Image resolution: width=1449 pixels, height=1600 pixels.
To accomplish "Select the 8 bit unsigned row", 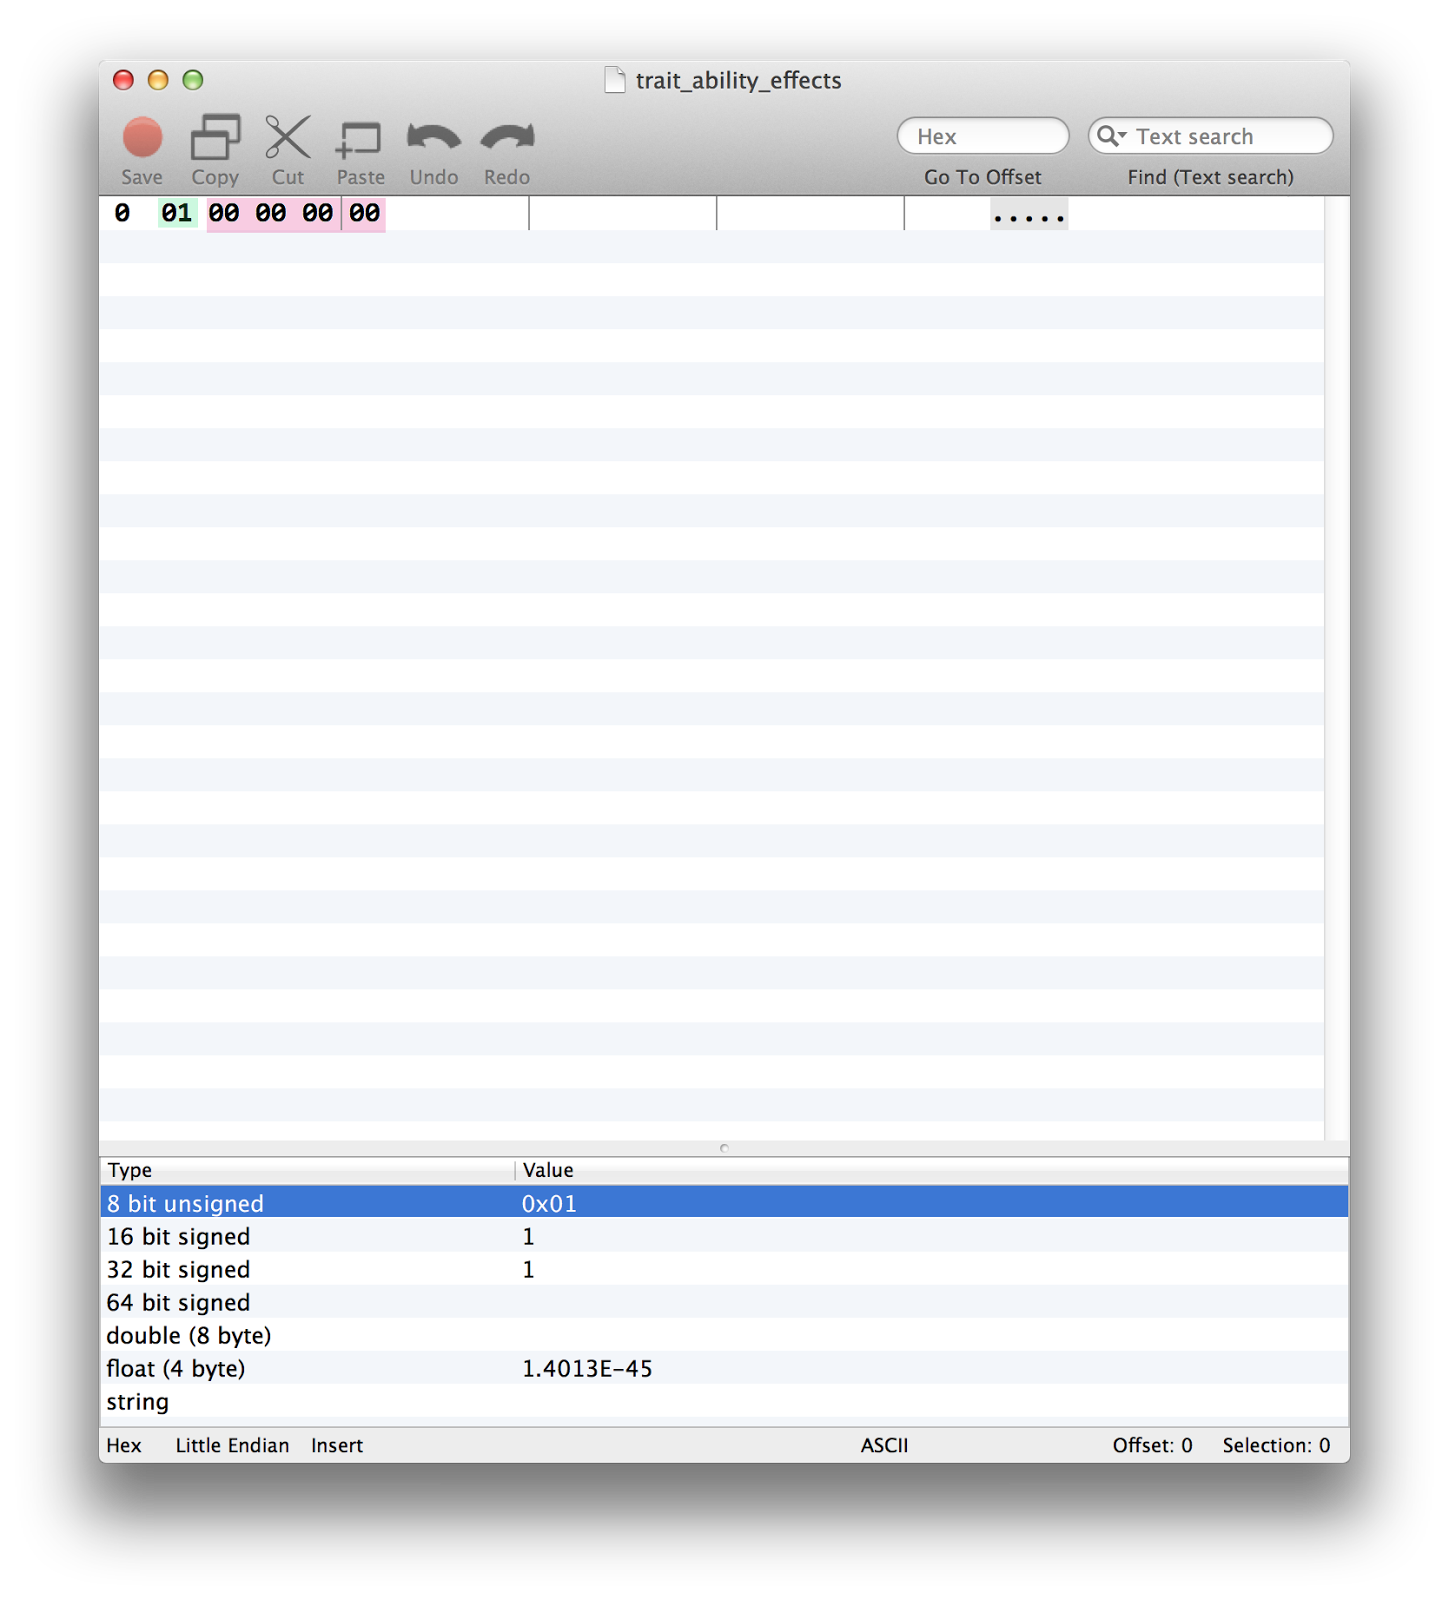I will click(x=724, y=1203).
